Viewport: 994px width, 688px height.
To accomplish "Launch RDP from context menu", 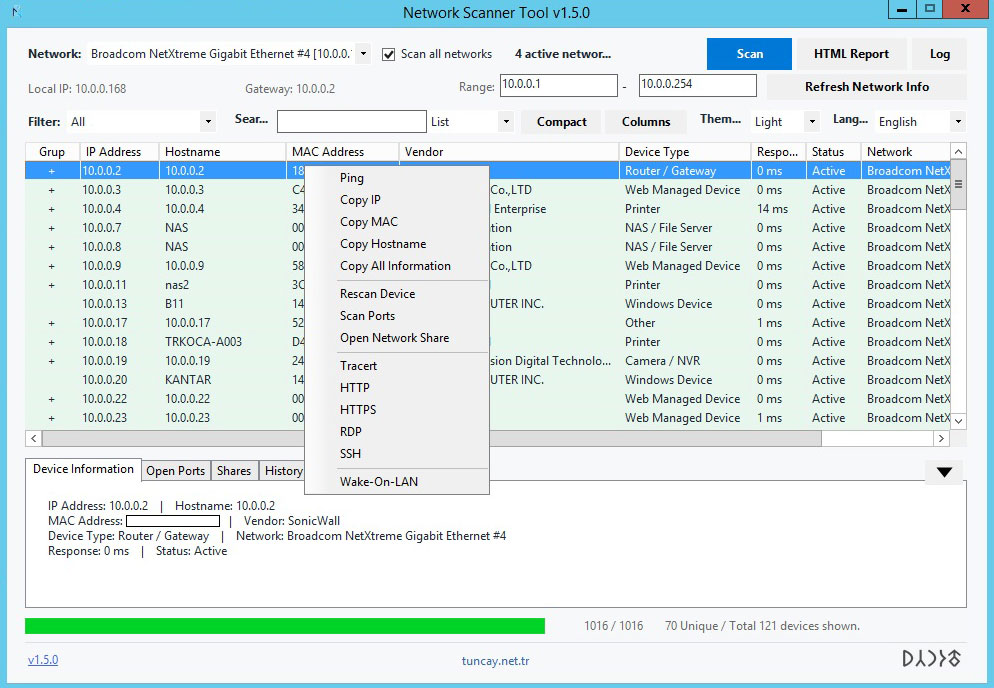I will click(x=397, y=432).
